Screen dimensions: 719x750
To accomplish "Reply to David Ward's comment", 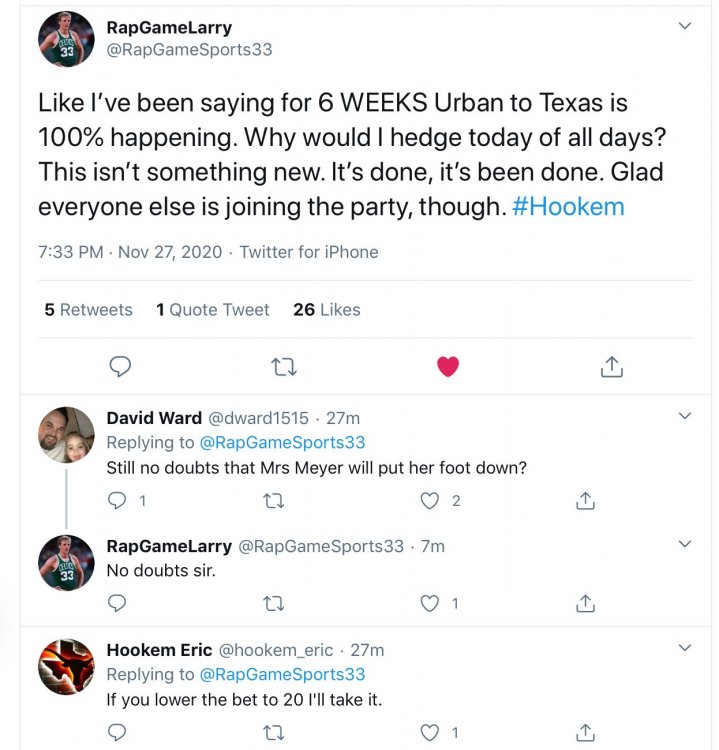I will pyautogui.click(x=117, y=500).
